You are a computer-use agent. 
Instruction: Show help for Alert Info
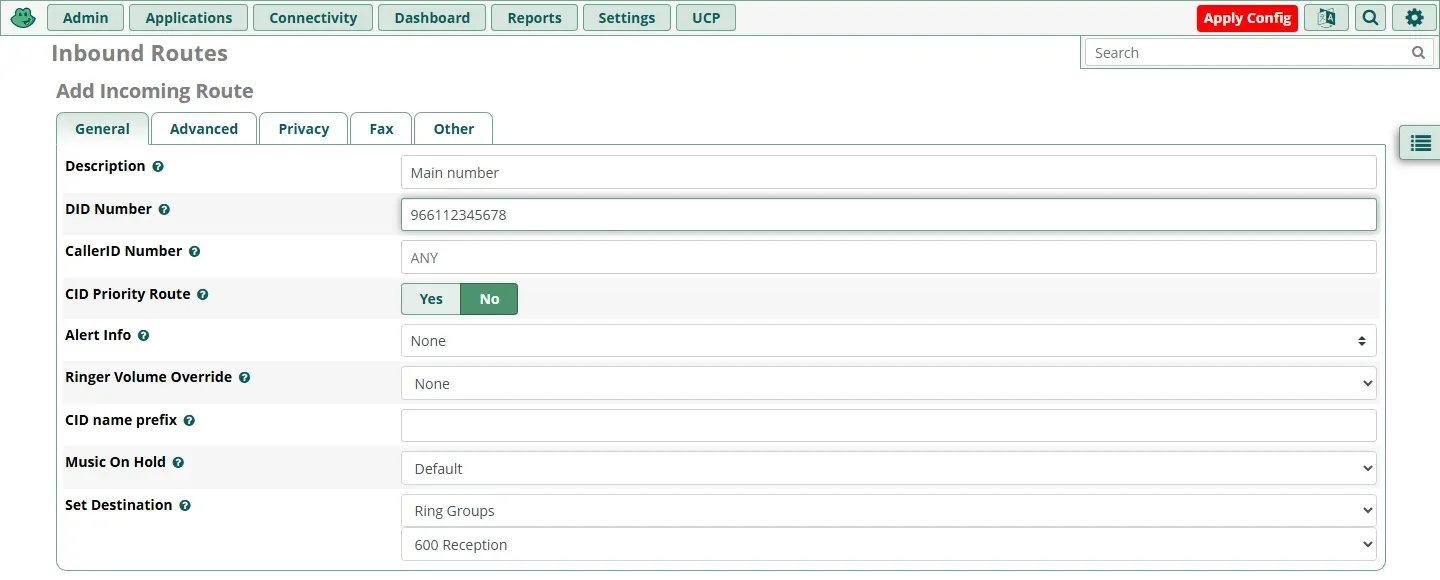143,336
